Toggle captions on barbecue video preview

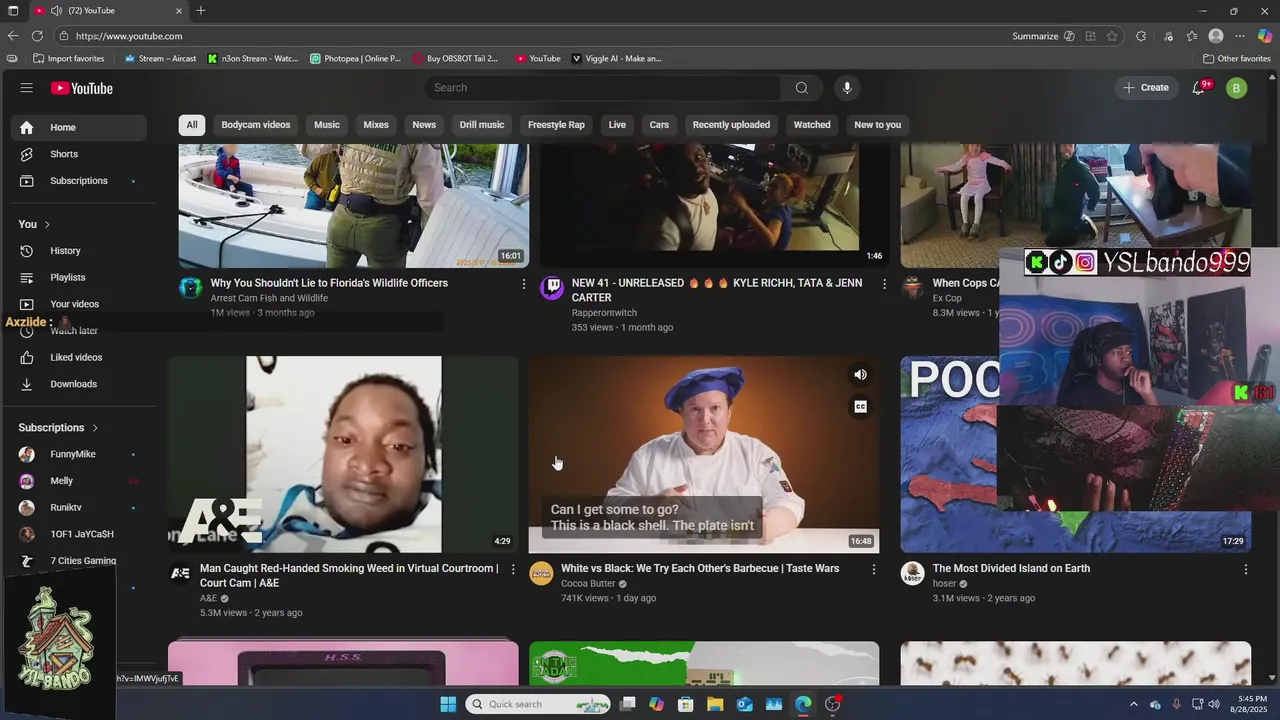[x=860, y=407]
